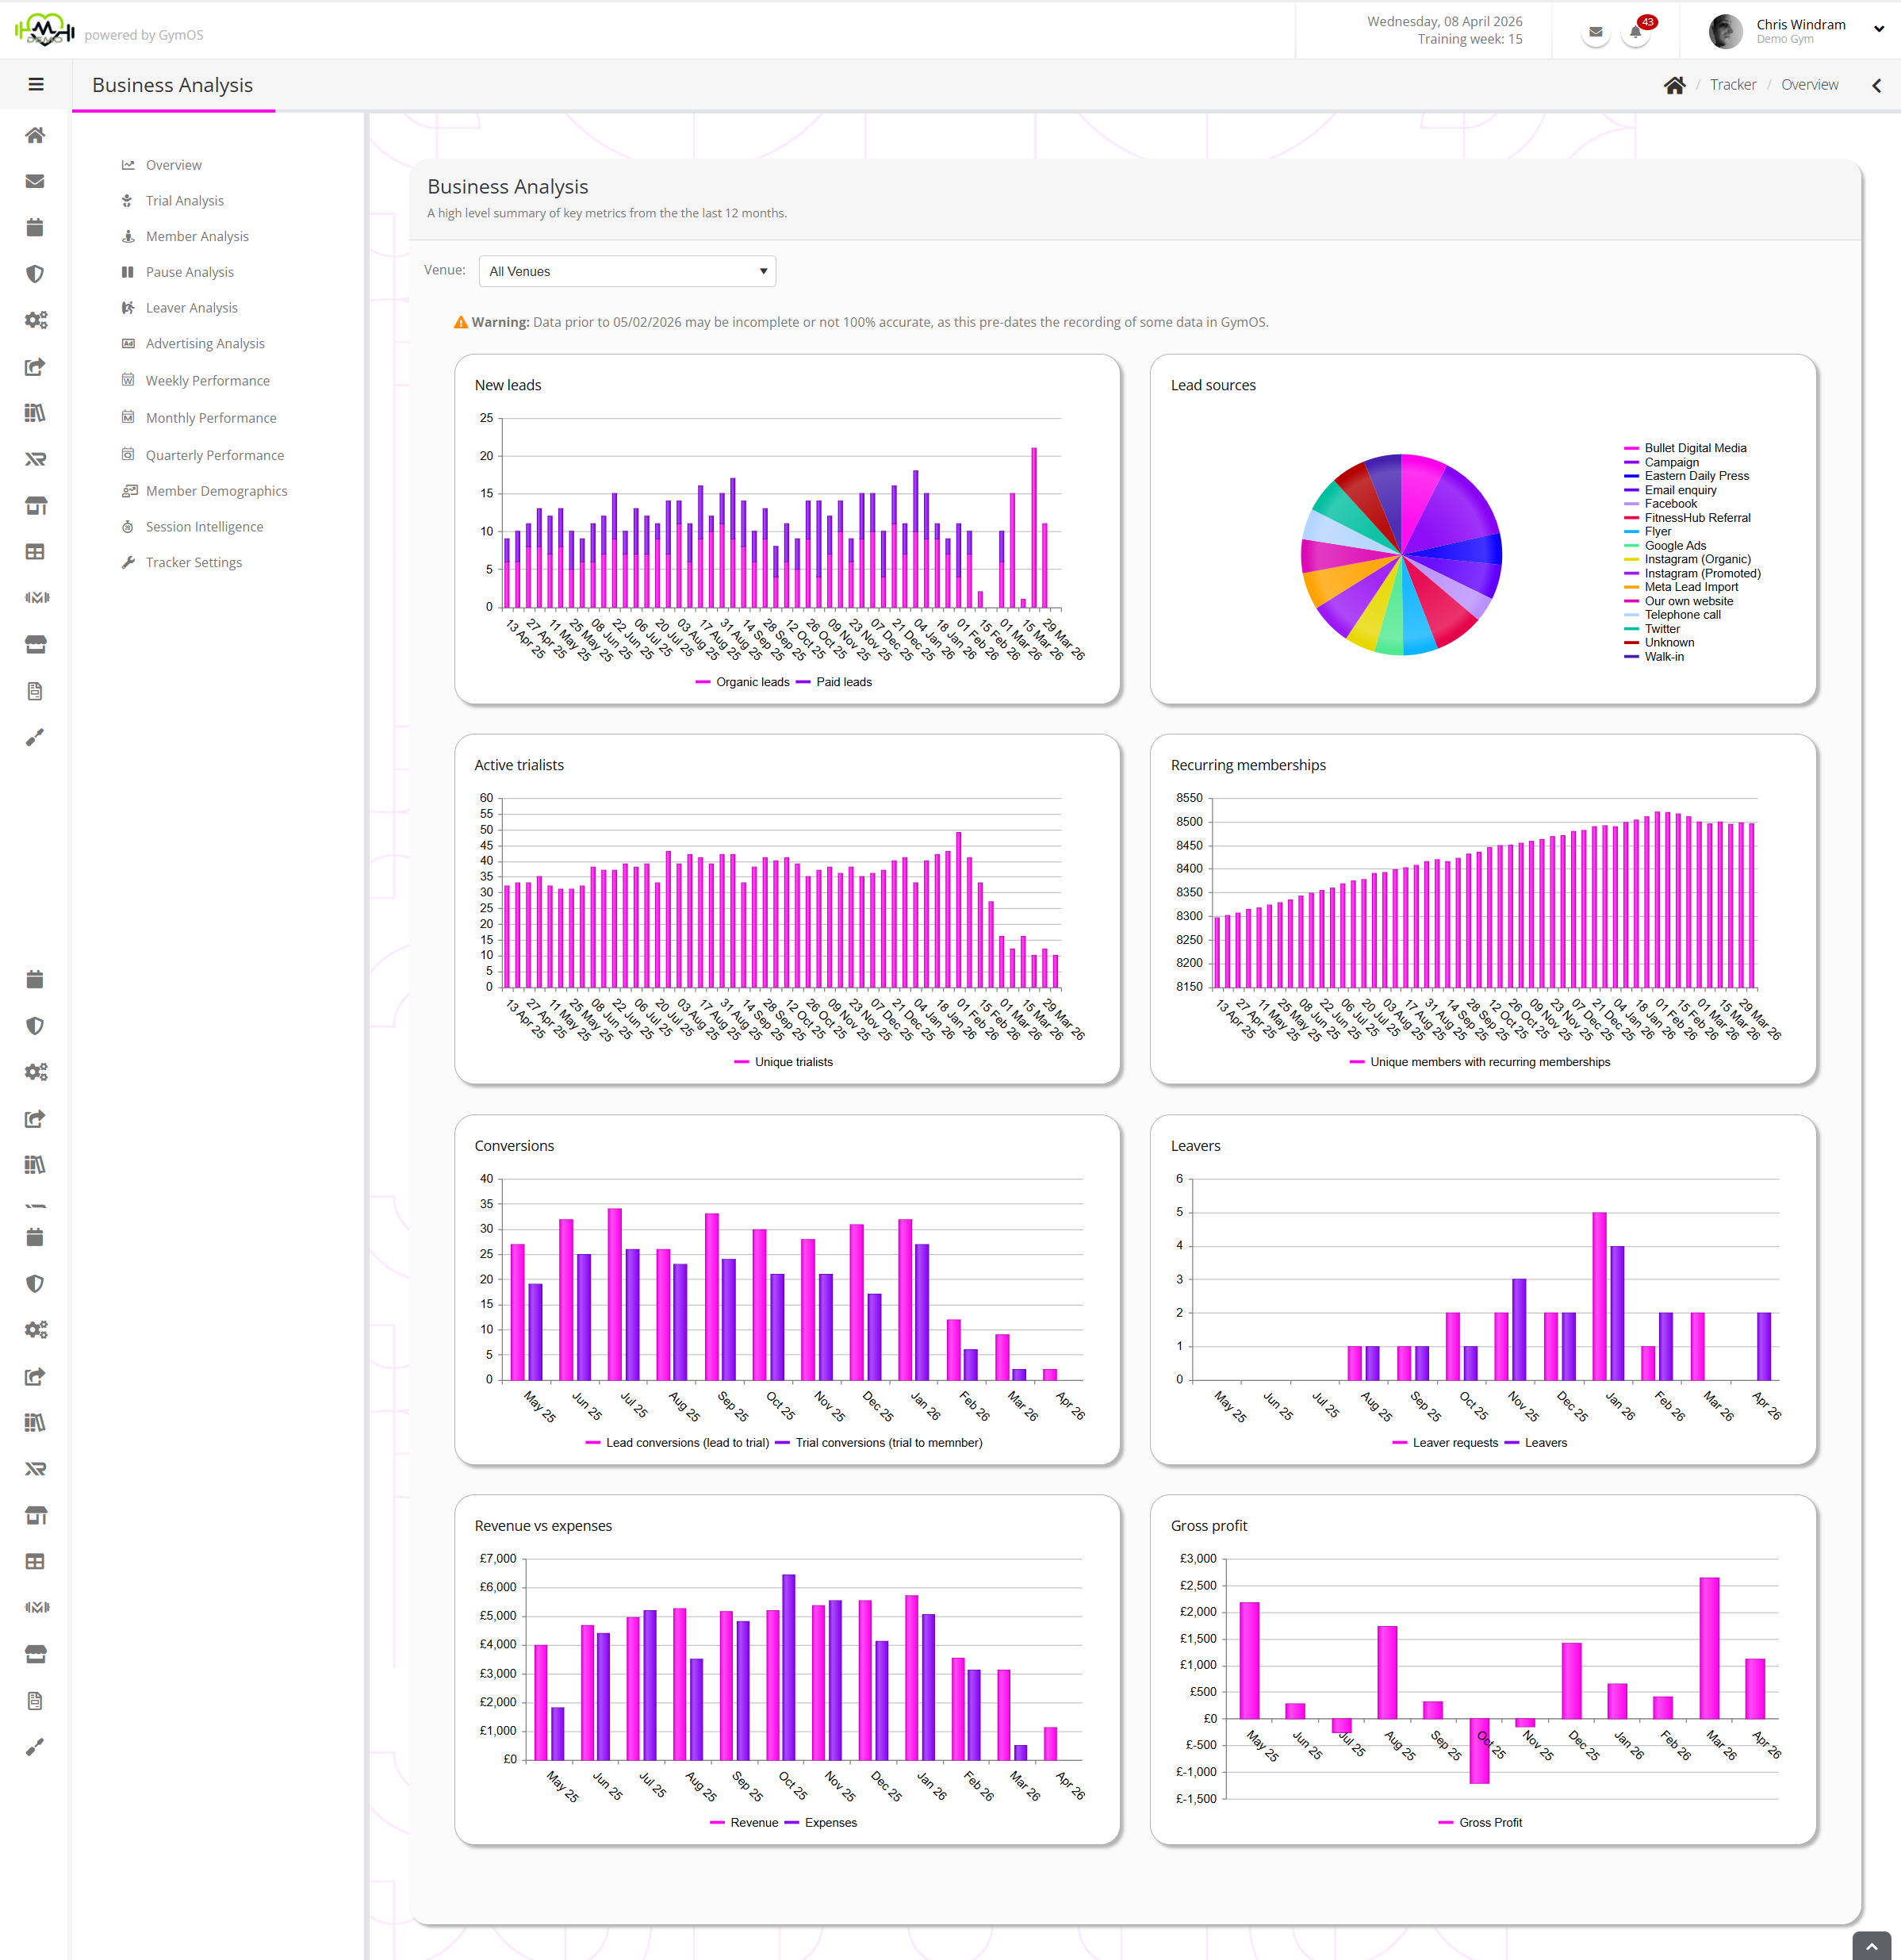
Task: Open the hamburger menu icon
Action: click(x=36, y=85)
